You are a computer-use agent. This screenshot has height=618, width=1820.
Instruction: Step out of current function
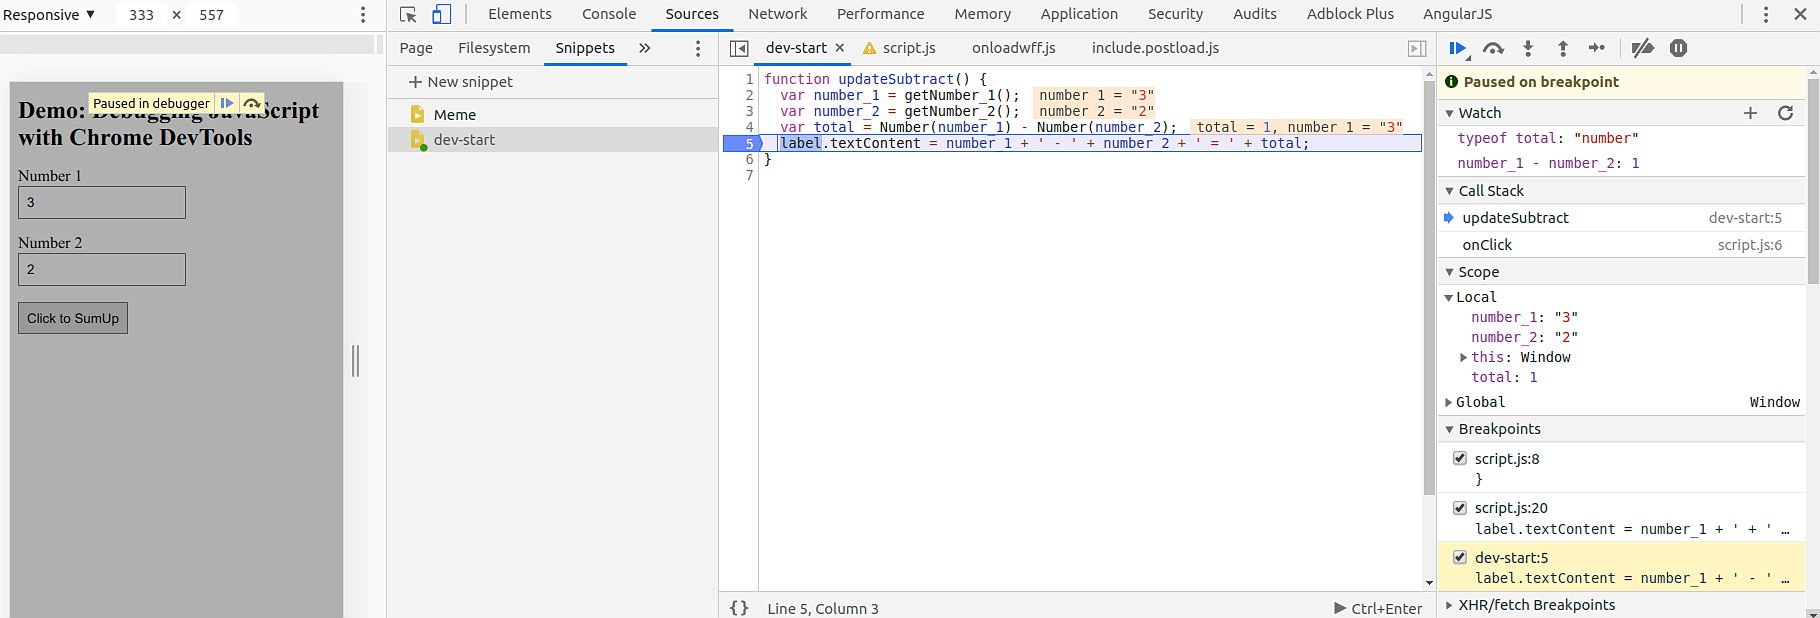[x=1563, y=48]
